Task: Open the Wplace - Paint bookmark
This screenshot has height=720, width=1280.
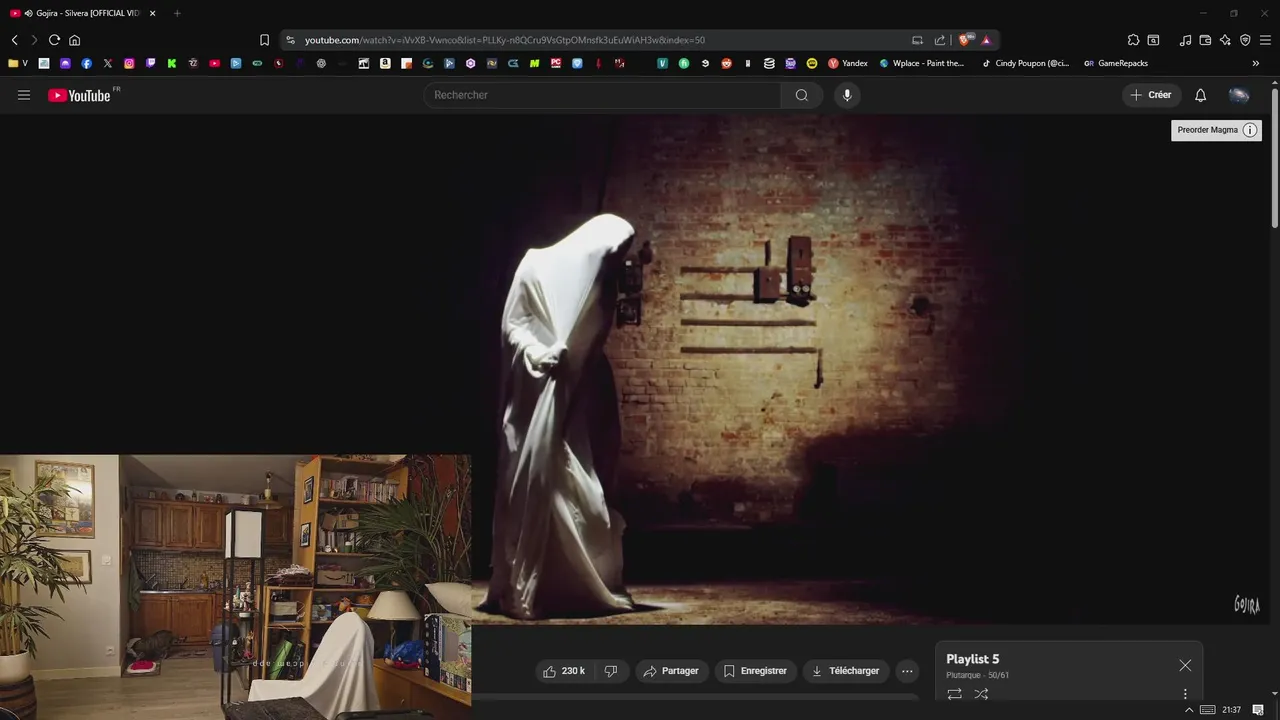Action: (x=922, y=63)
